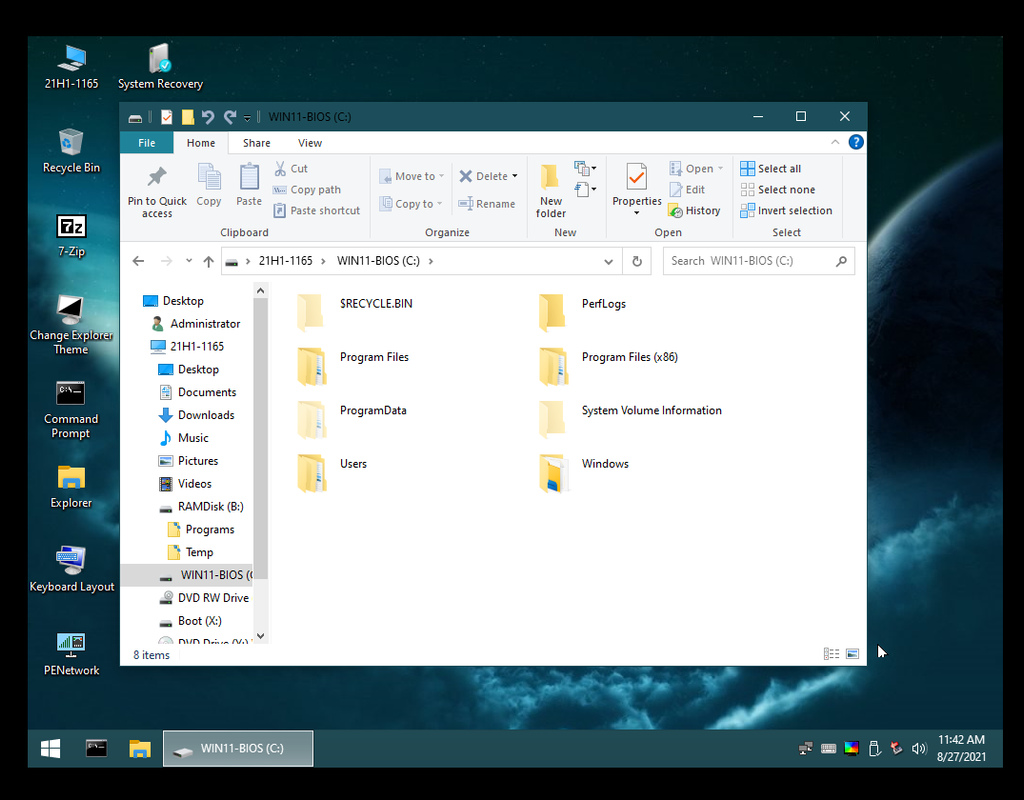Open New item dropdown in New group
Screen dimensions: 1024x800
click(585, 168)
